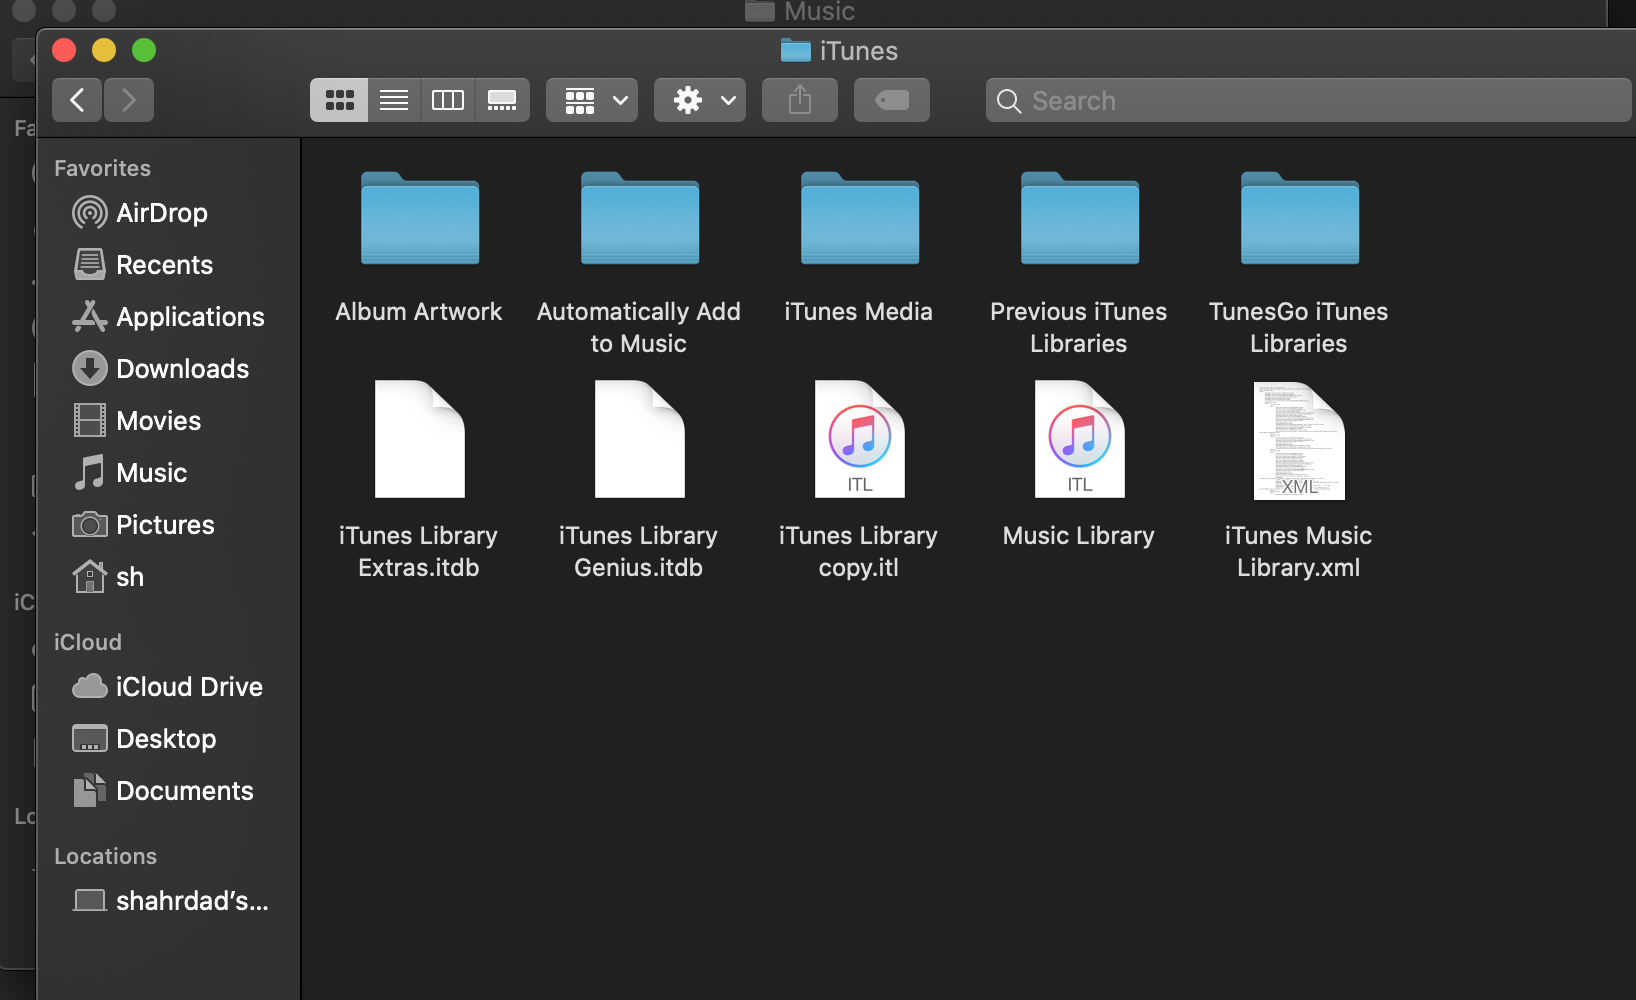This screenshot has width=1636, height=1000.
Task: Select the iTunes Library copy.itl file icon
Action: point(860,439)
